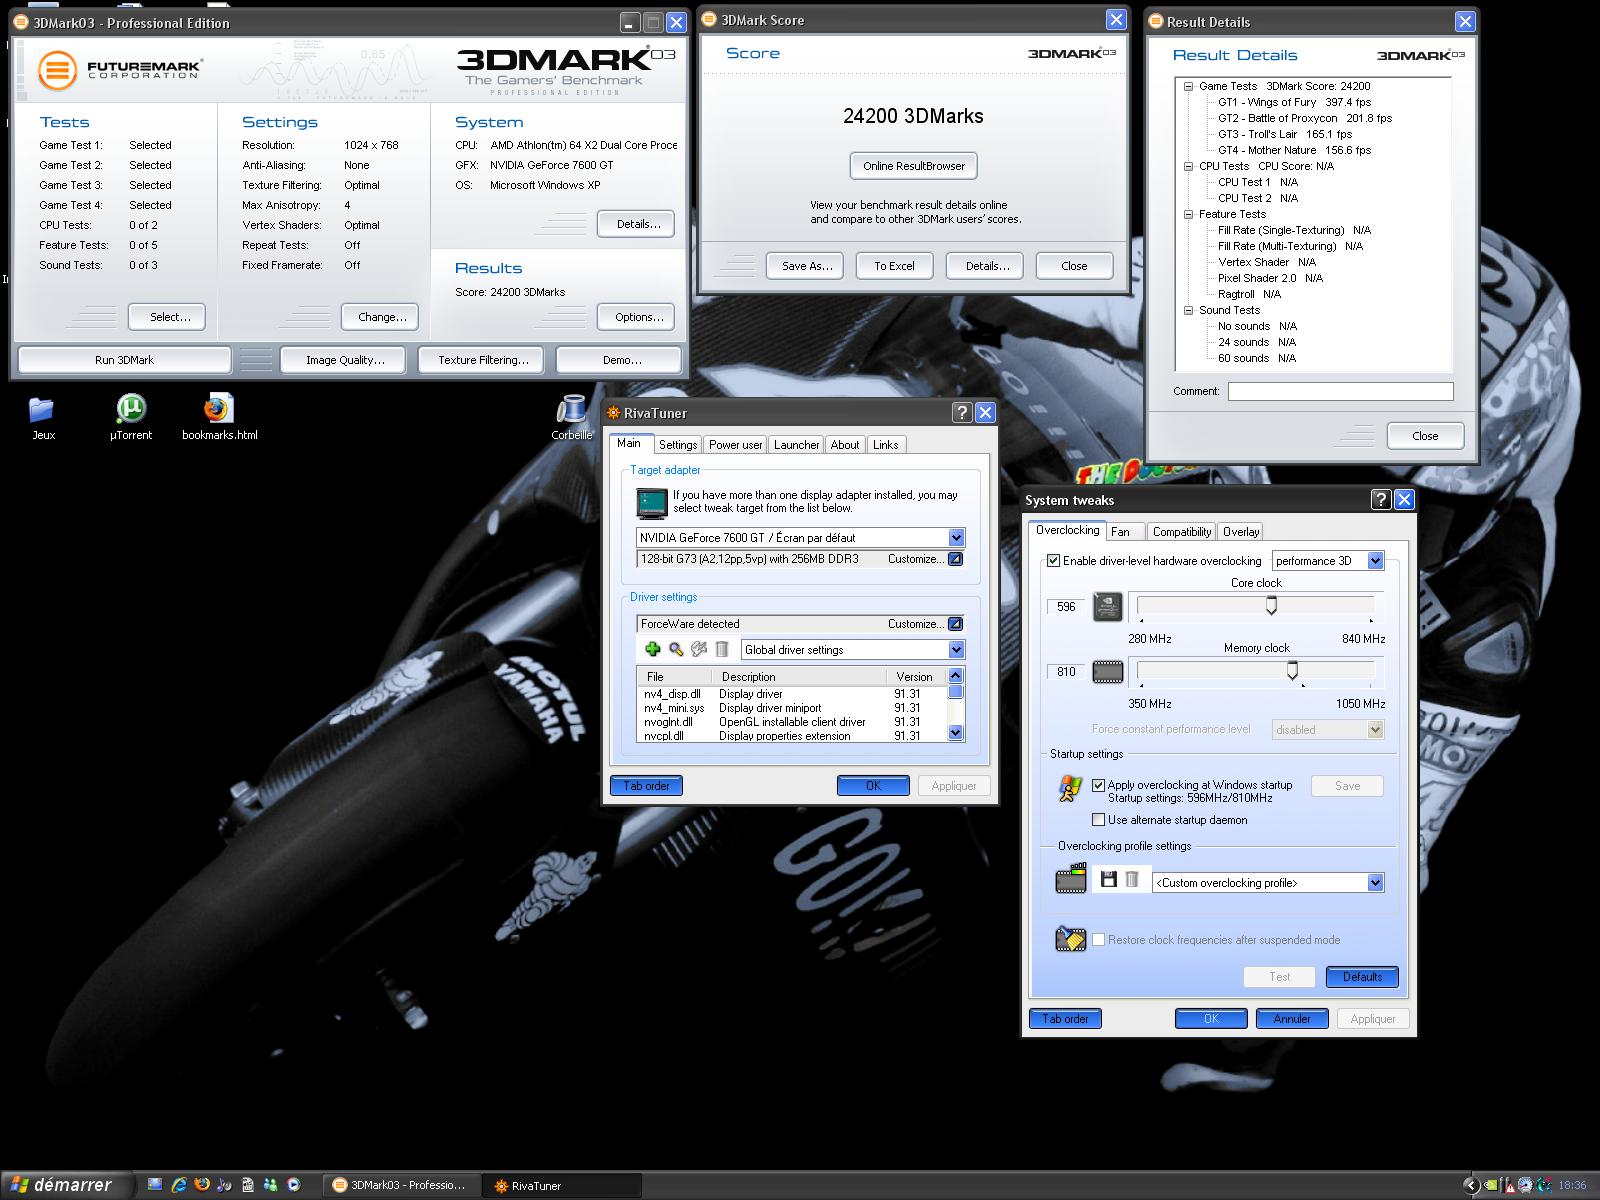The width and height of the screenshot is (1600, 1200).
Task: Click the driver file list scrollbar down arrow
Action: [x=955, y=733]
